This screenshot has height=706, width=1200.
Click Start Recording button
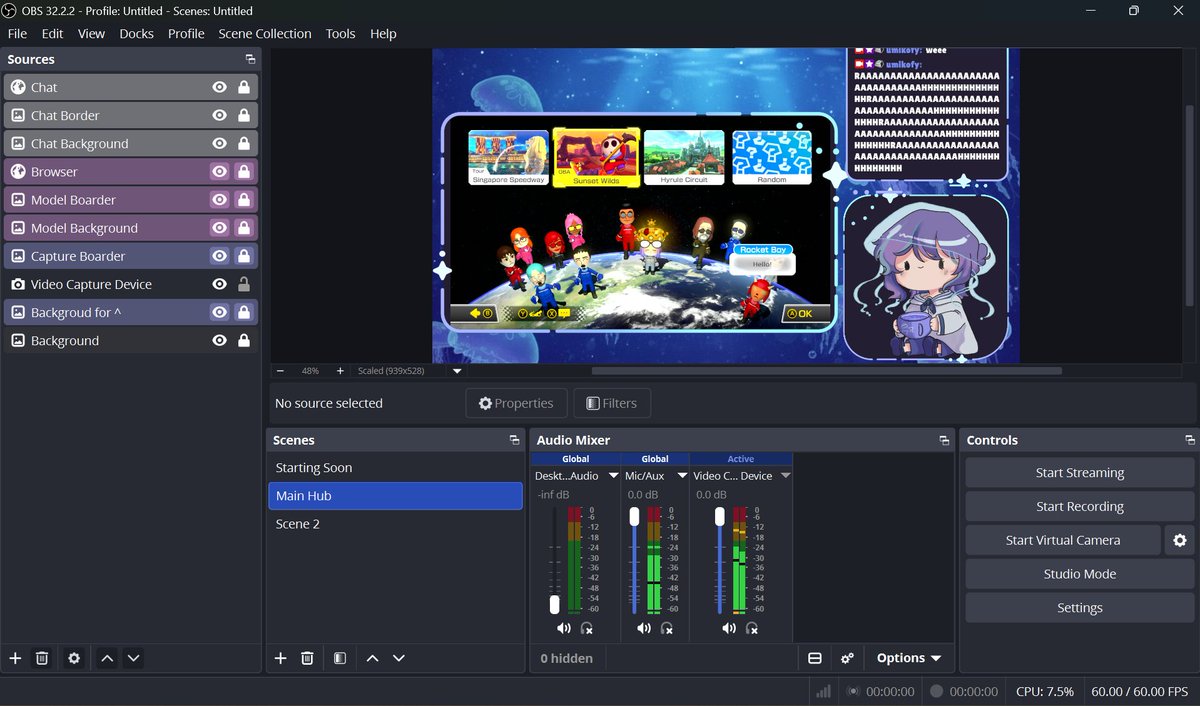(1080, 506)
